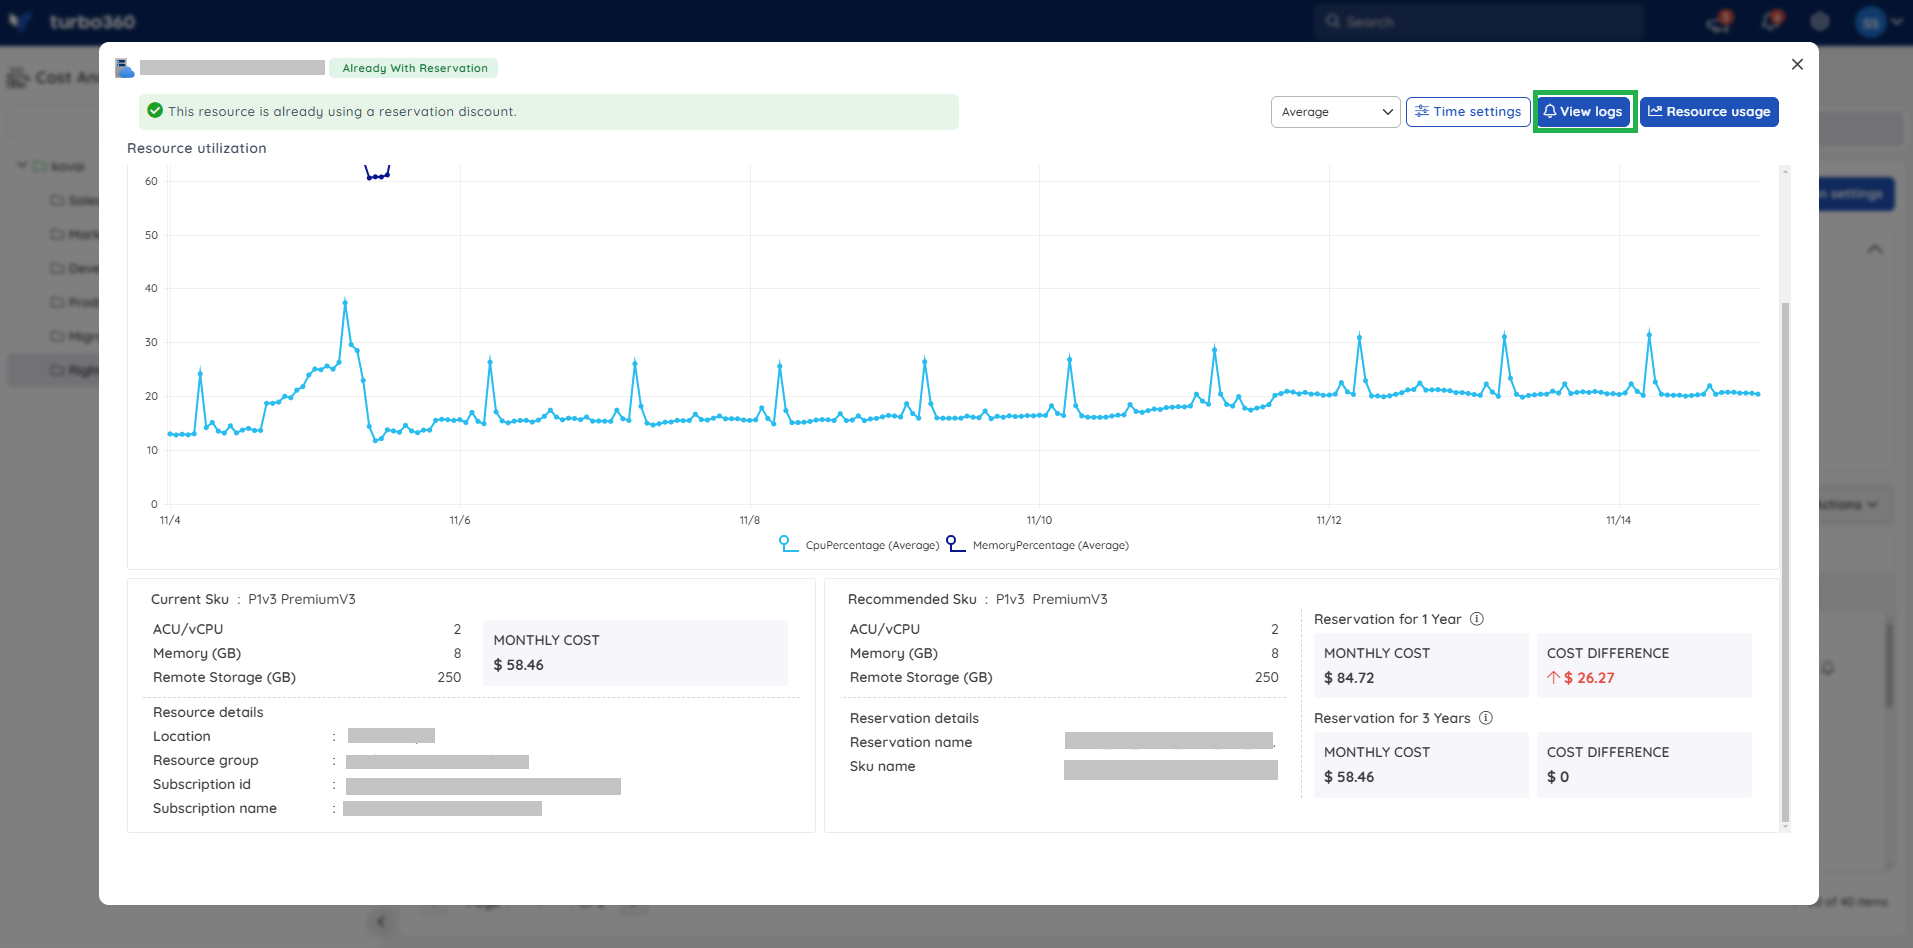Viewport: 1913px width, 948px height.
Task: Click info icon for Reservation for 1 Year
Action: pos(1477,619)
